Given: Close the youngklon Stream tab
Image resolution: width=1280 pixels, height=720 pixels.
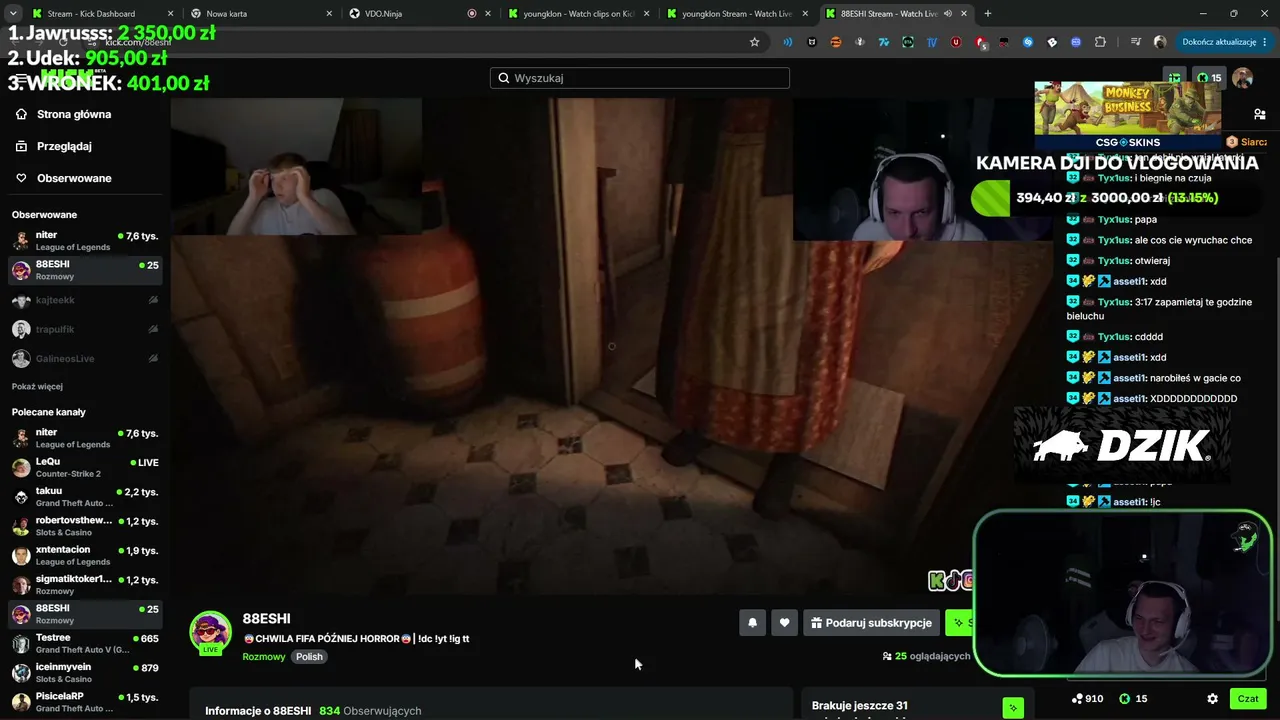Looking at the screenshot, I should [x=804, y=13].
